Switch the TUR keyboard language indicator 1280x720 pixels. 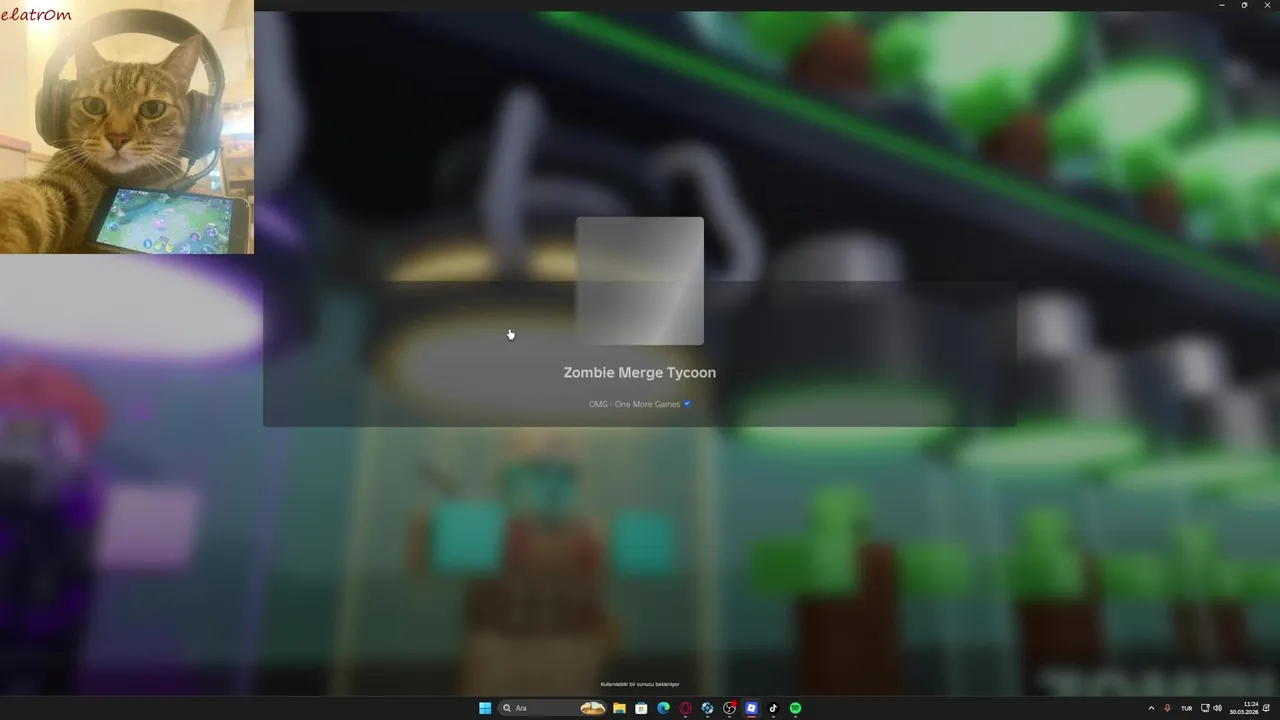coord(1187,708)
